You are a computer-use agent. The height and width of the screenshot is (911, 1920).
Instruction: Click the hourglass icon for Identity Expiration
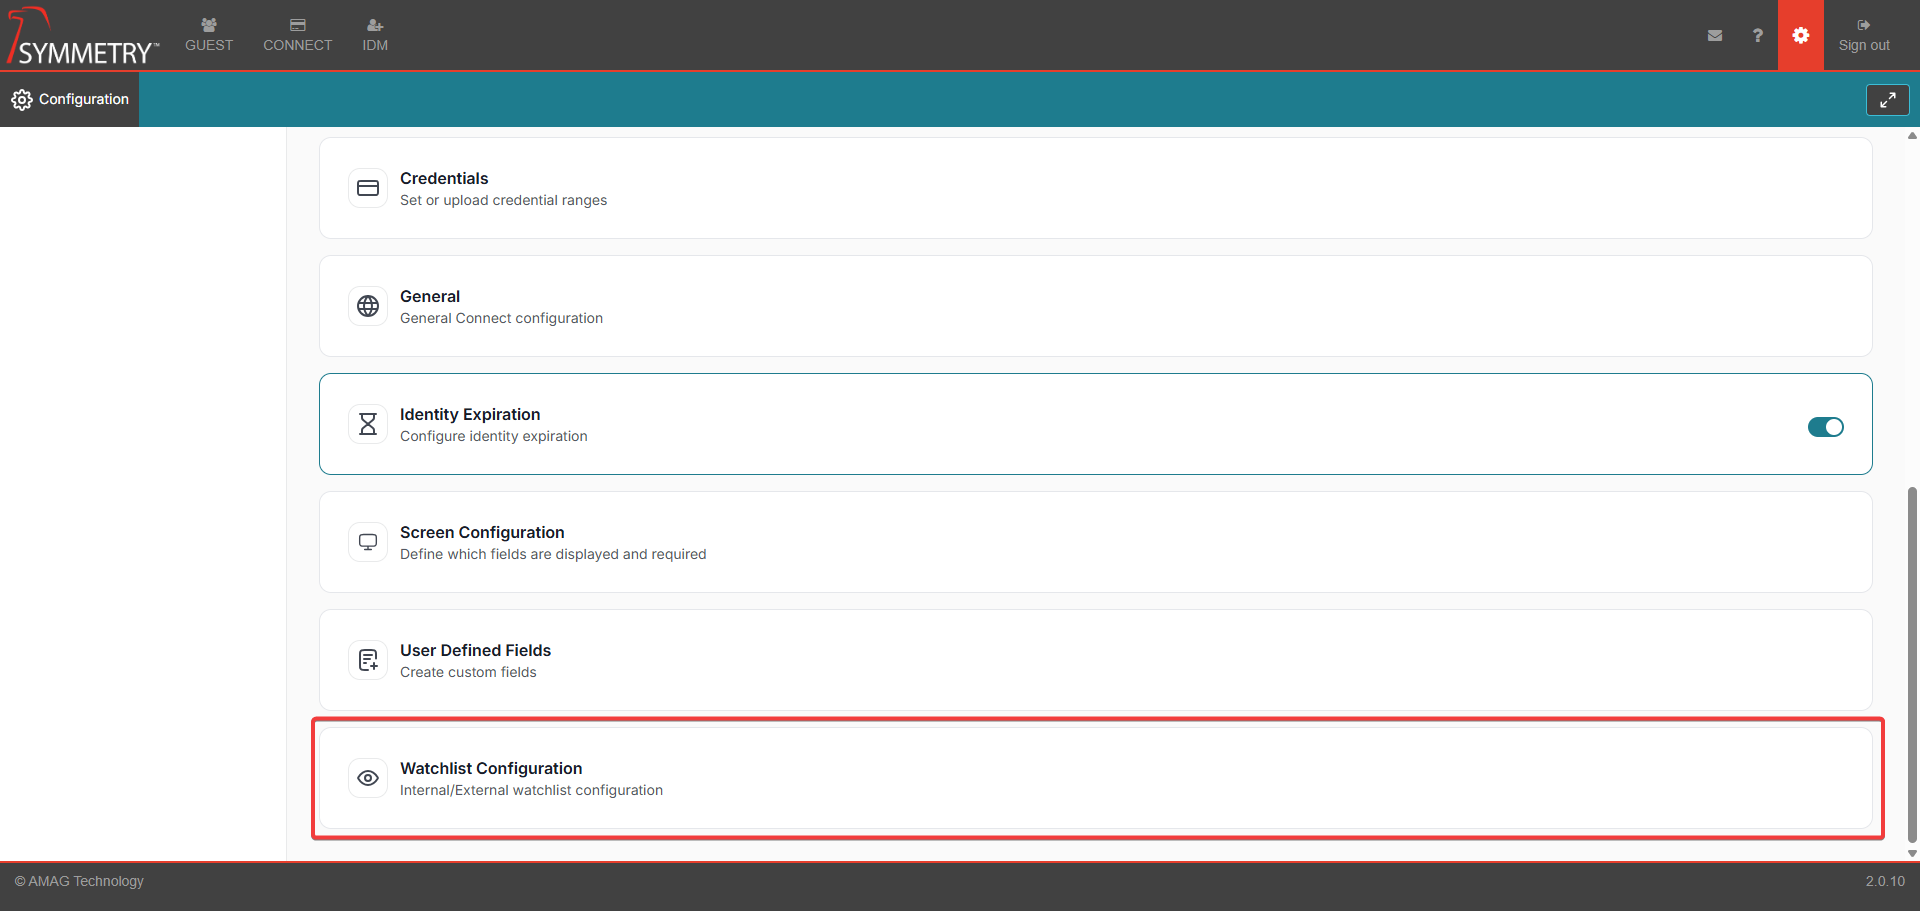point(368,424)
